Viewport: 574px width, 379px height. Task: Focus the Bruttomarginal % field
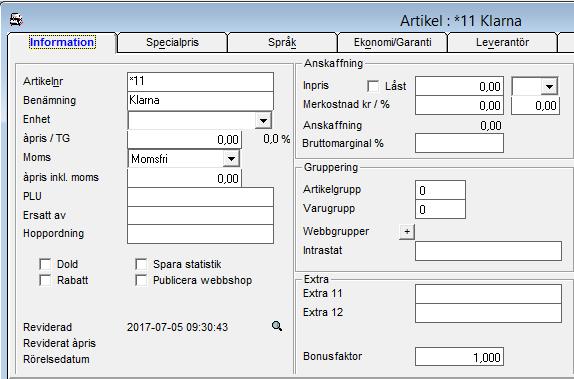coord(459,143)
